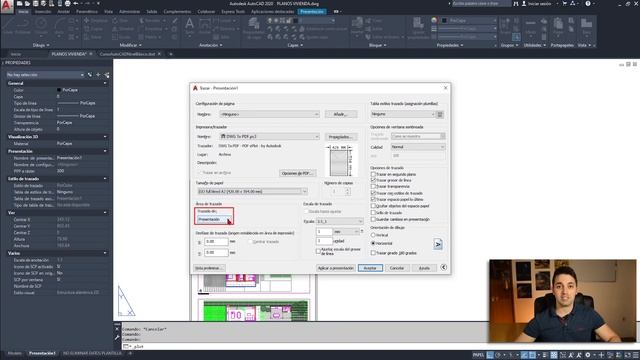
Task: Click the plot style table edit icon
Action: pos(440,115)
